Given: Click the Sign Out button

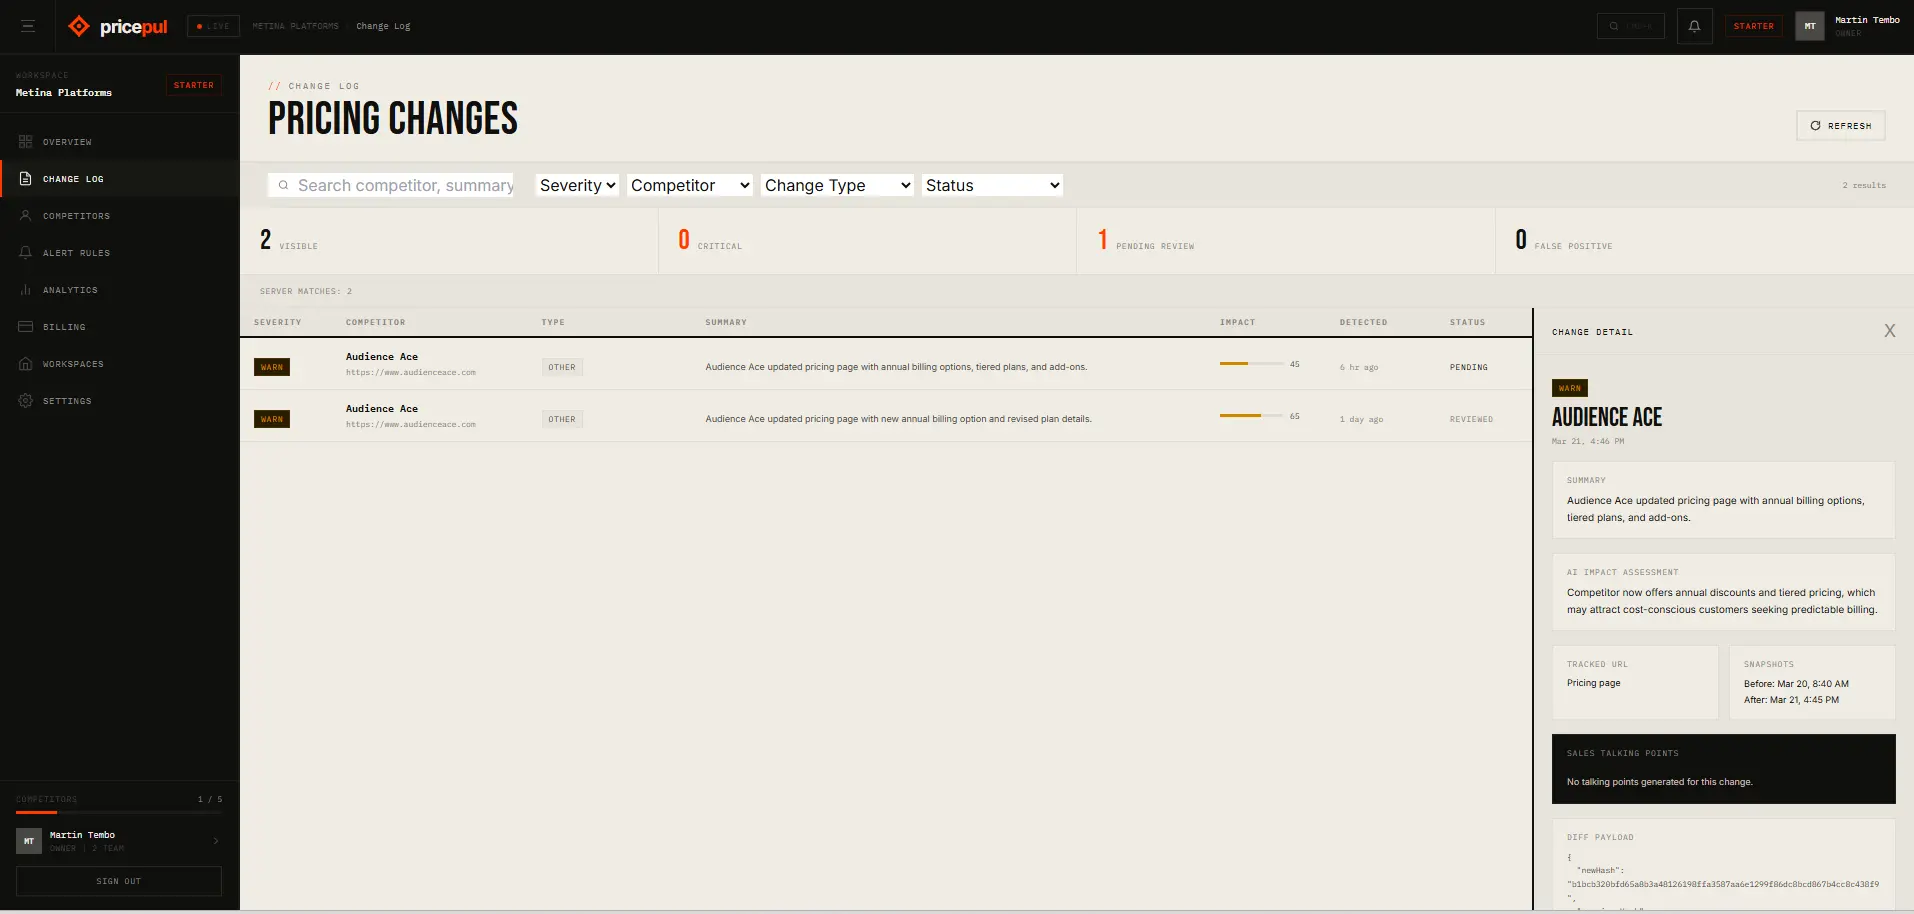Looking at the screenshot, I should click(119, 881).
